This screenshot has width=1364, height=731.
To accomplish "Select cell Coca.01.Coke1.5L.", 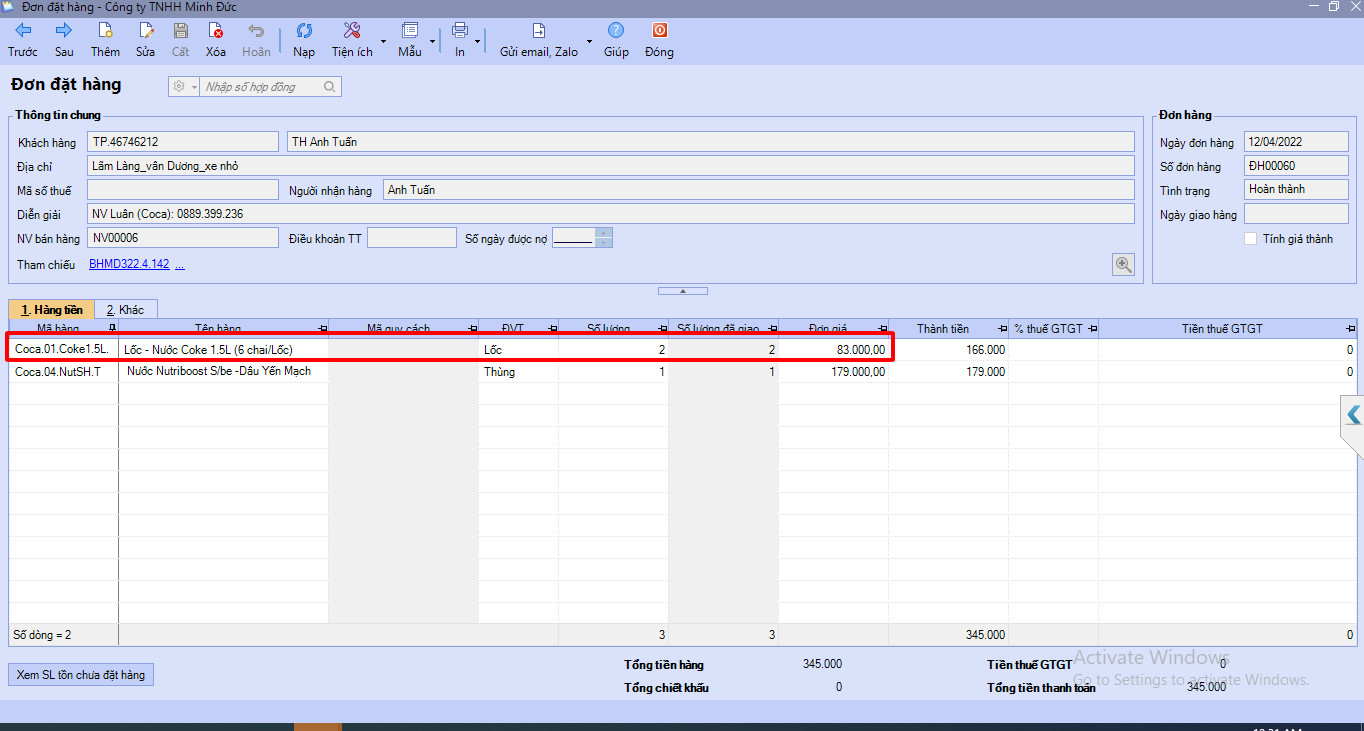I will [x=64, y=350].
